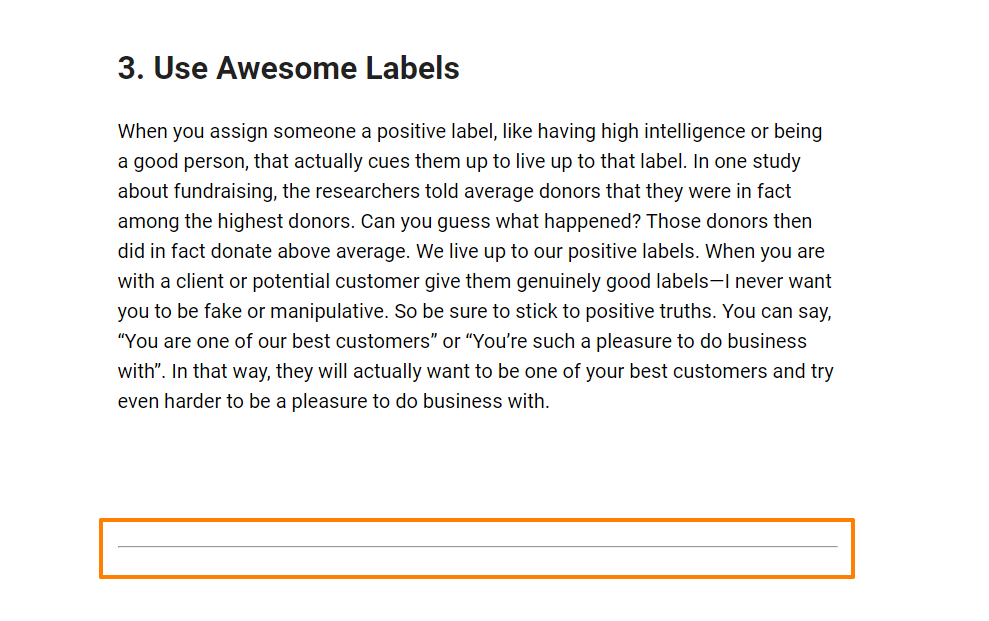Click the word "Awesome" in the heading
Image resolution: width=989 pixels, height=621 pixels.
(287, 68)
